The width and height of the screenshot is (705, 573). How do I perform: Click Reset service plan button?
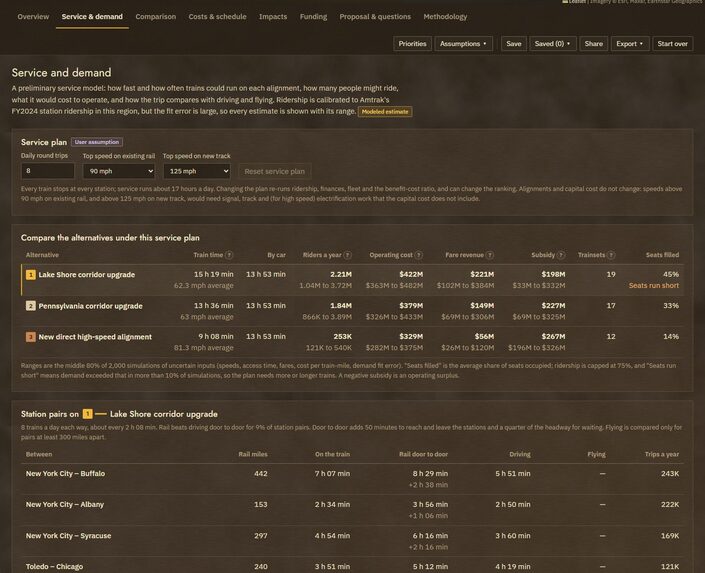[274, 171]
